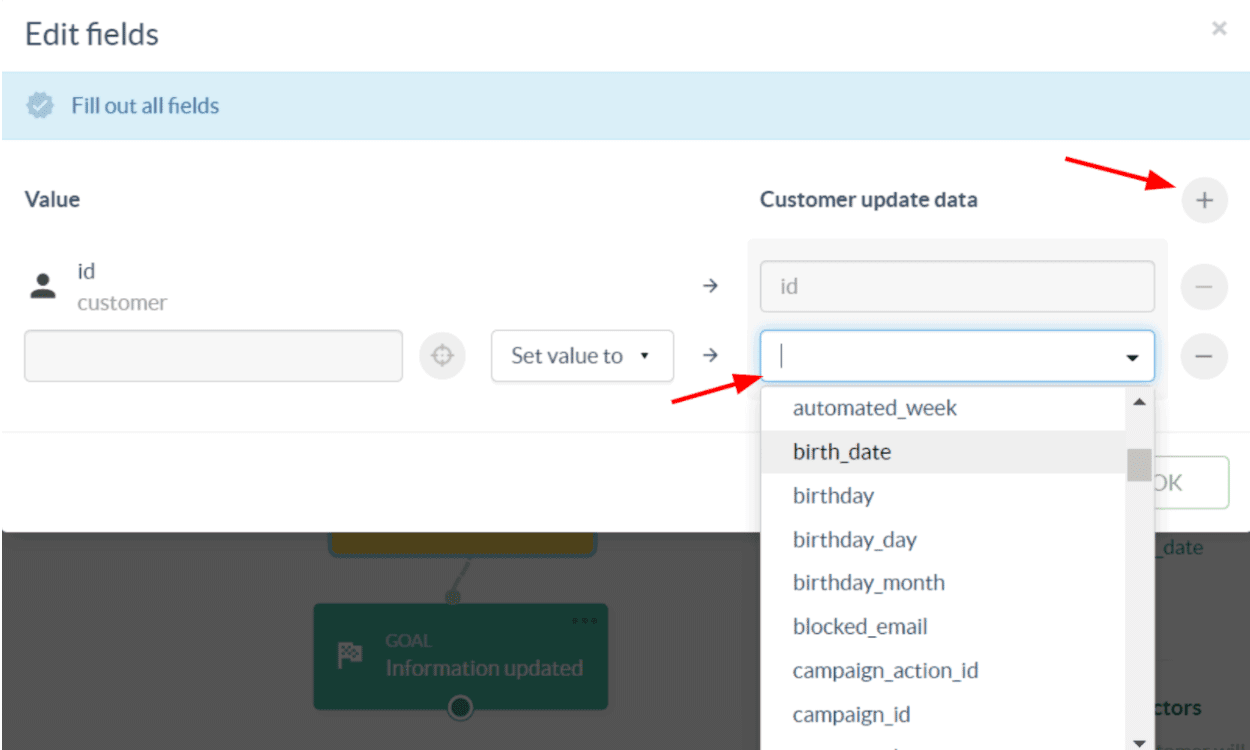Click the goal flag icon
This screenshot has width=1250, height=750.
[349, 655]
